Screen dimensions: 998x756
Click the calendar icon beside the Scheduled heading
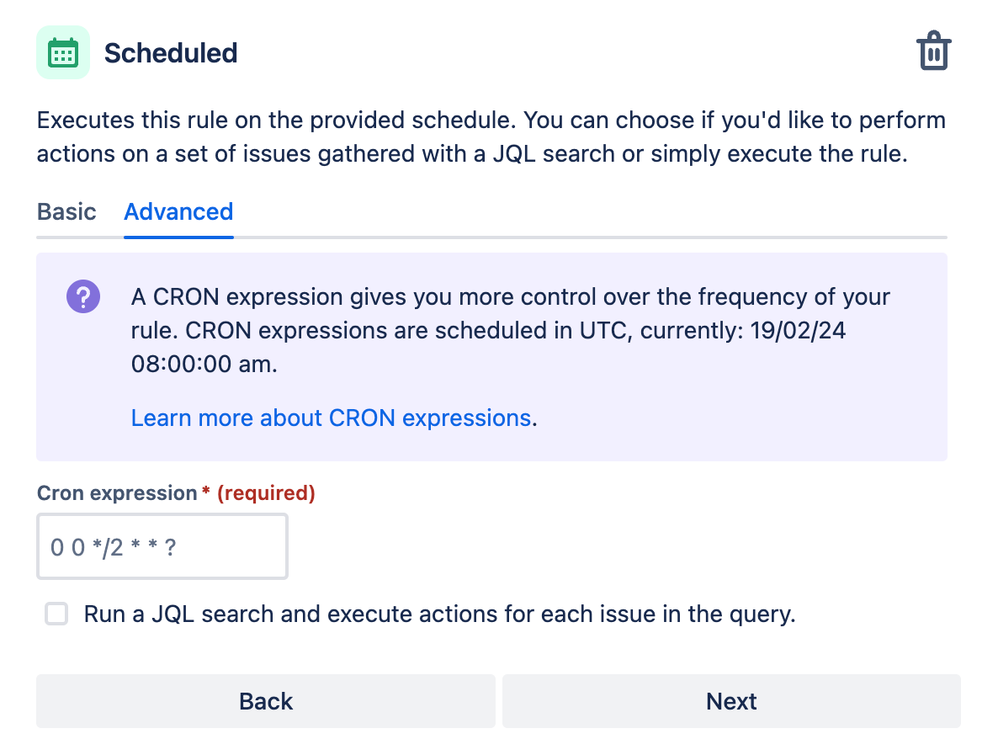point(62,51)
